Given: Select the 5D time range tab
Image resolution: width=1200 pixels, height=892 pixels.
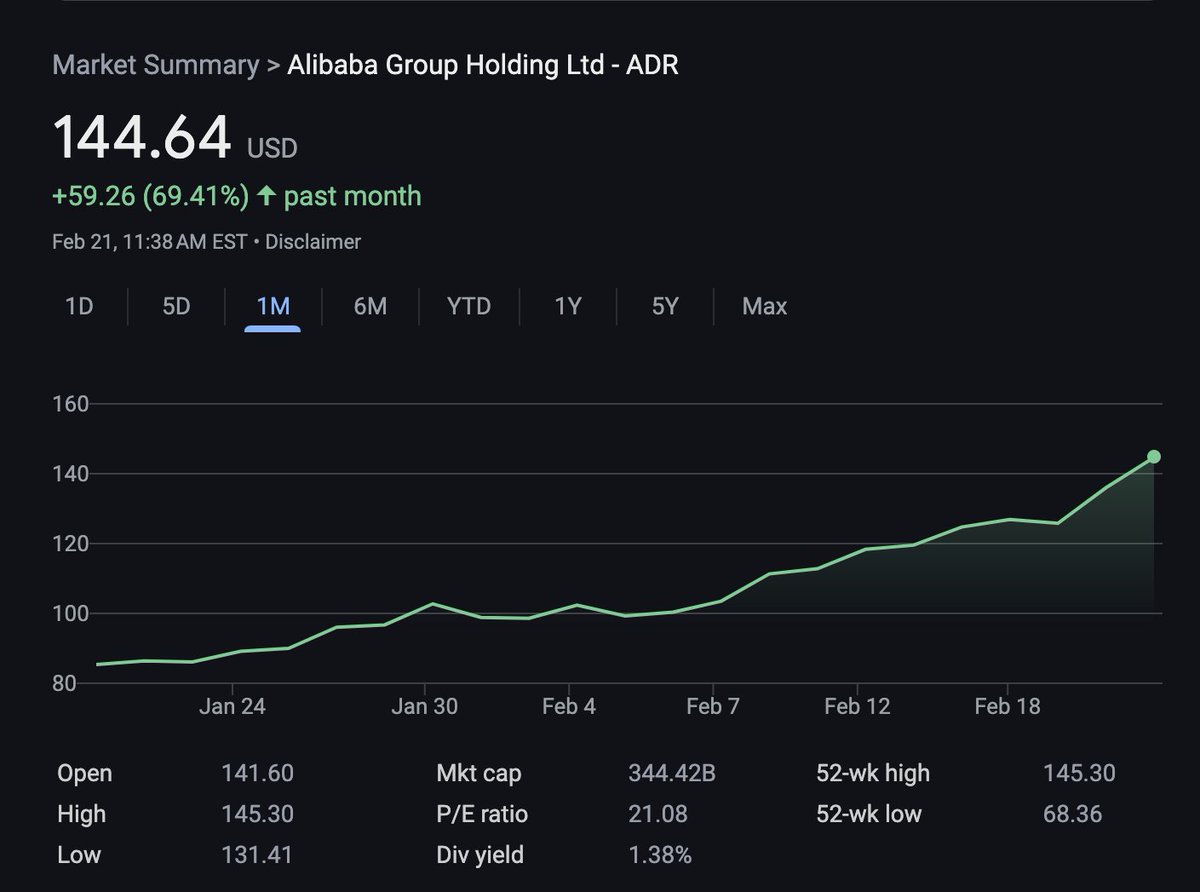Looking at the screenshot, I should 176,306.
